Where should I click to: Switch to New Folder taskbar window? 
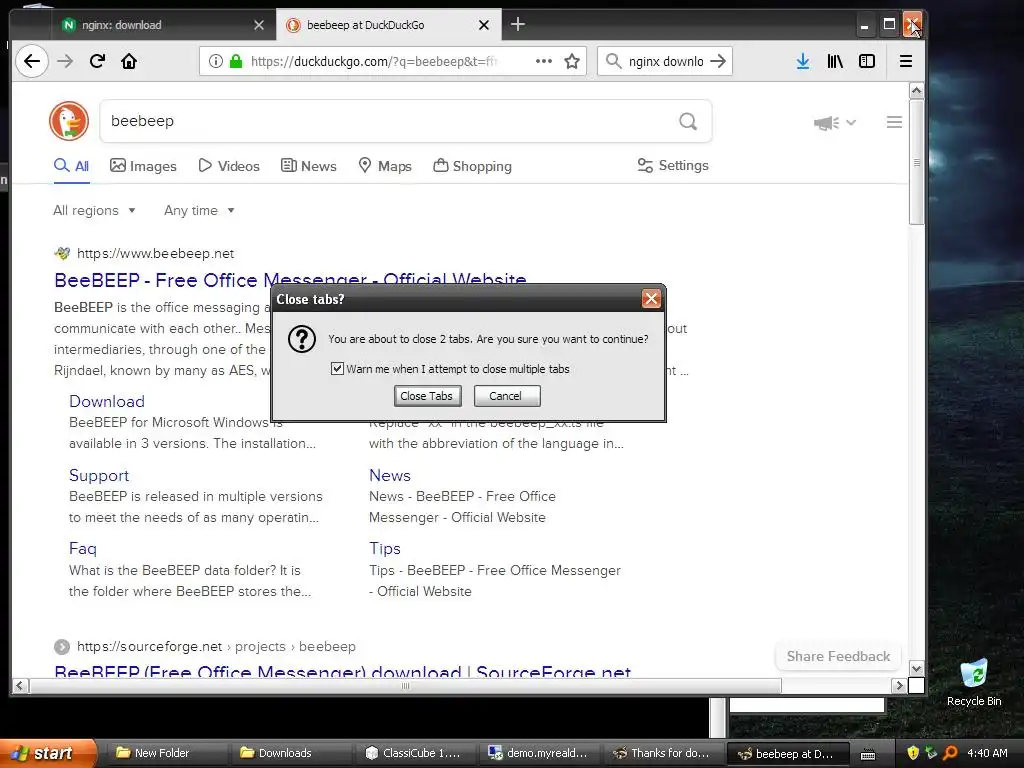[165, 753]
